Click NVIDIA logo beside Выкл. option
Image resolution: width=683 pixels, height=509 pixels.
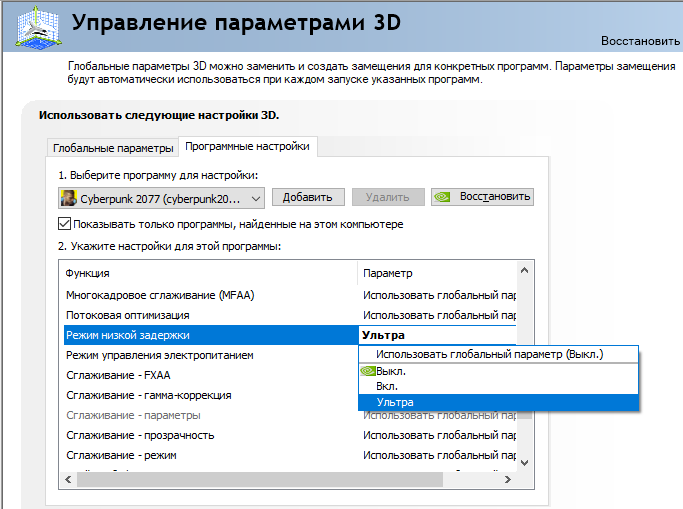(368, 371)
